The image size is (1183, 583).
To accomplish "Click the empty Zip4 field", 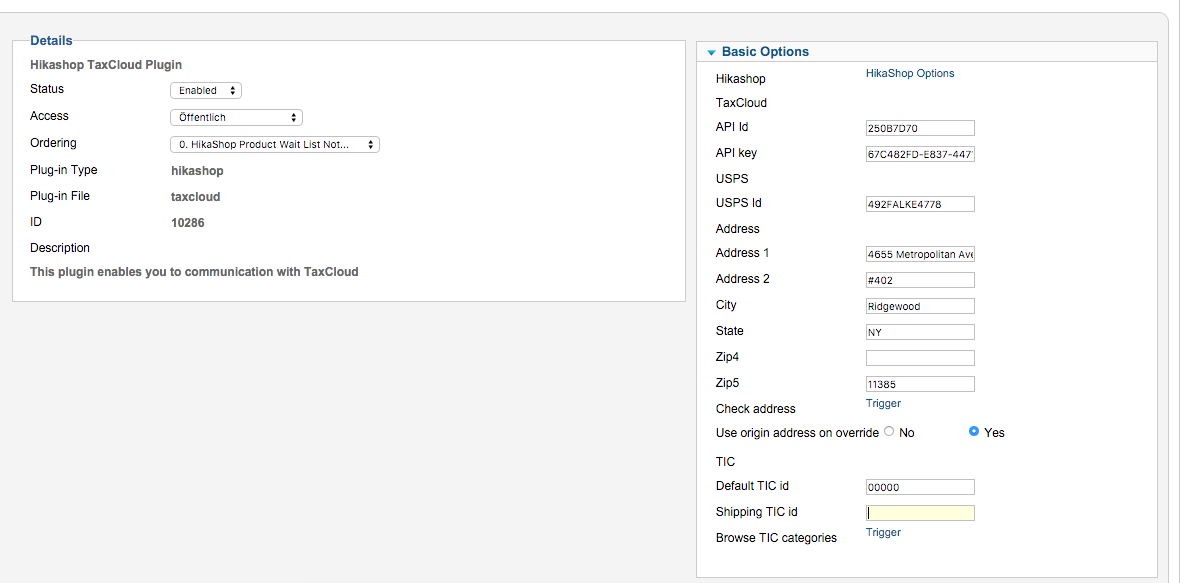I will (920, 358).
